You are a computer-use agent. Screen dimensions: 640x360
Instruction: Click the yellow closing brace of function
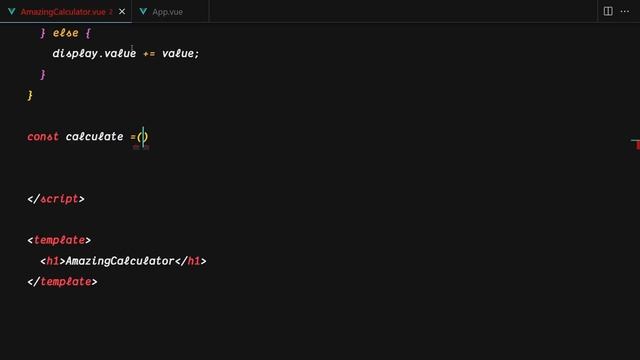pyautogui.click(x=30, y=96)
